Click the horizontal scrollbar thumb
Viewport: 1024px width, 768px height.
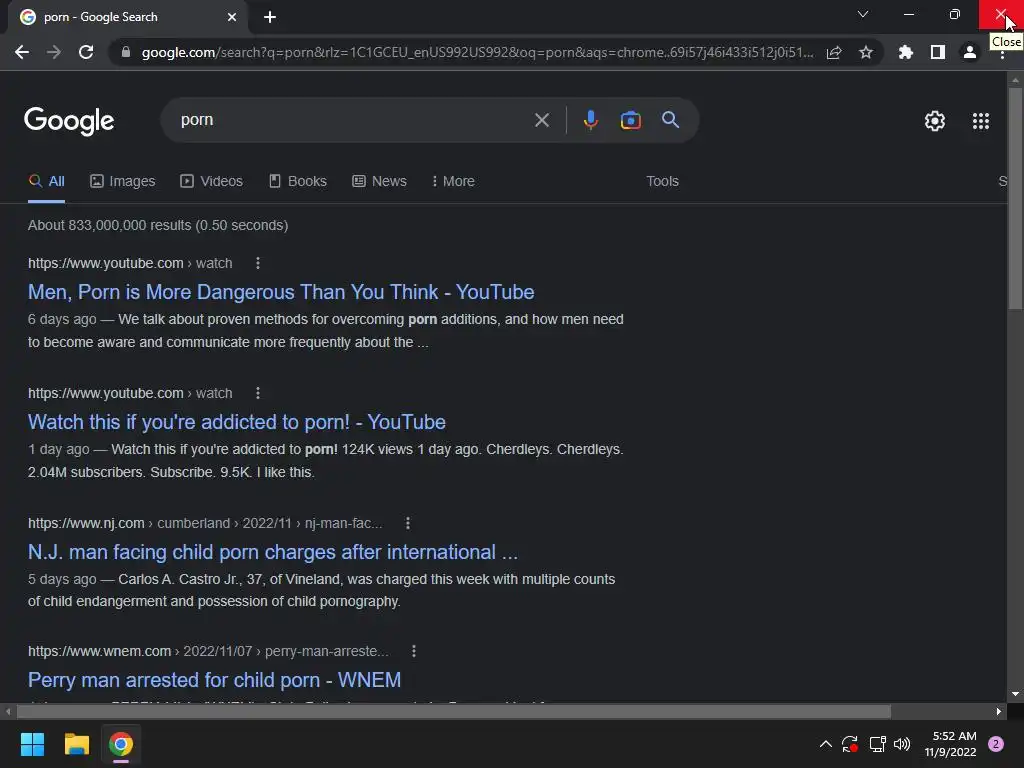pos(453,711)
